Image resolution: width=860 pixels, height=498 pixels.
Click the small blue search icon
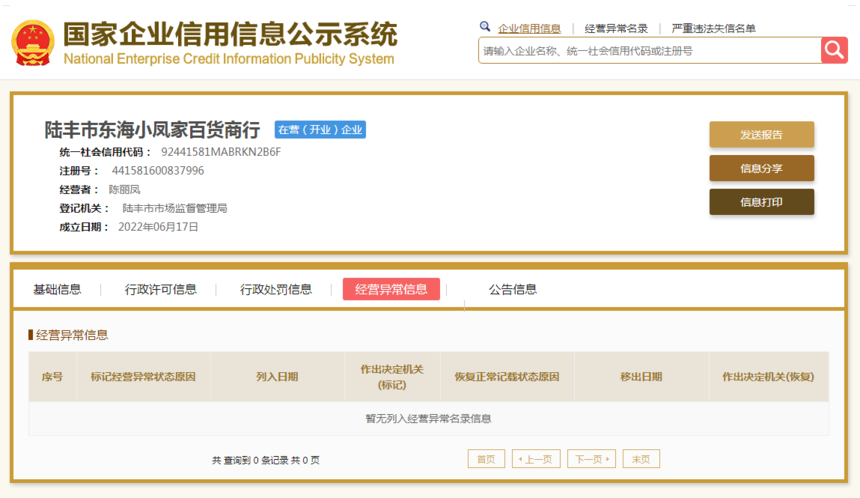[x=485, y=26]
